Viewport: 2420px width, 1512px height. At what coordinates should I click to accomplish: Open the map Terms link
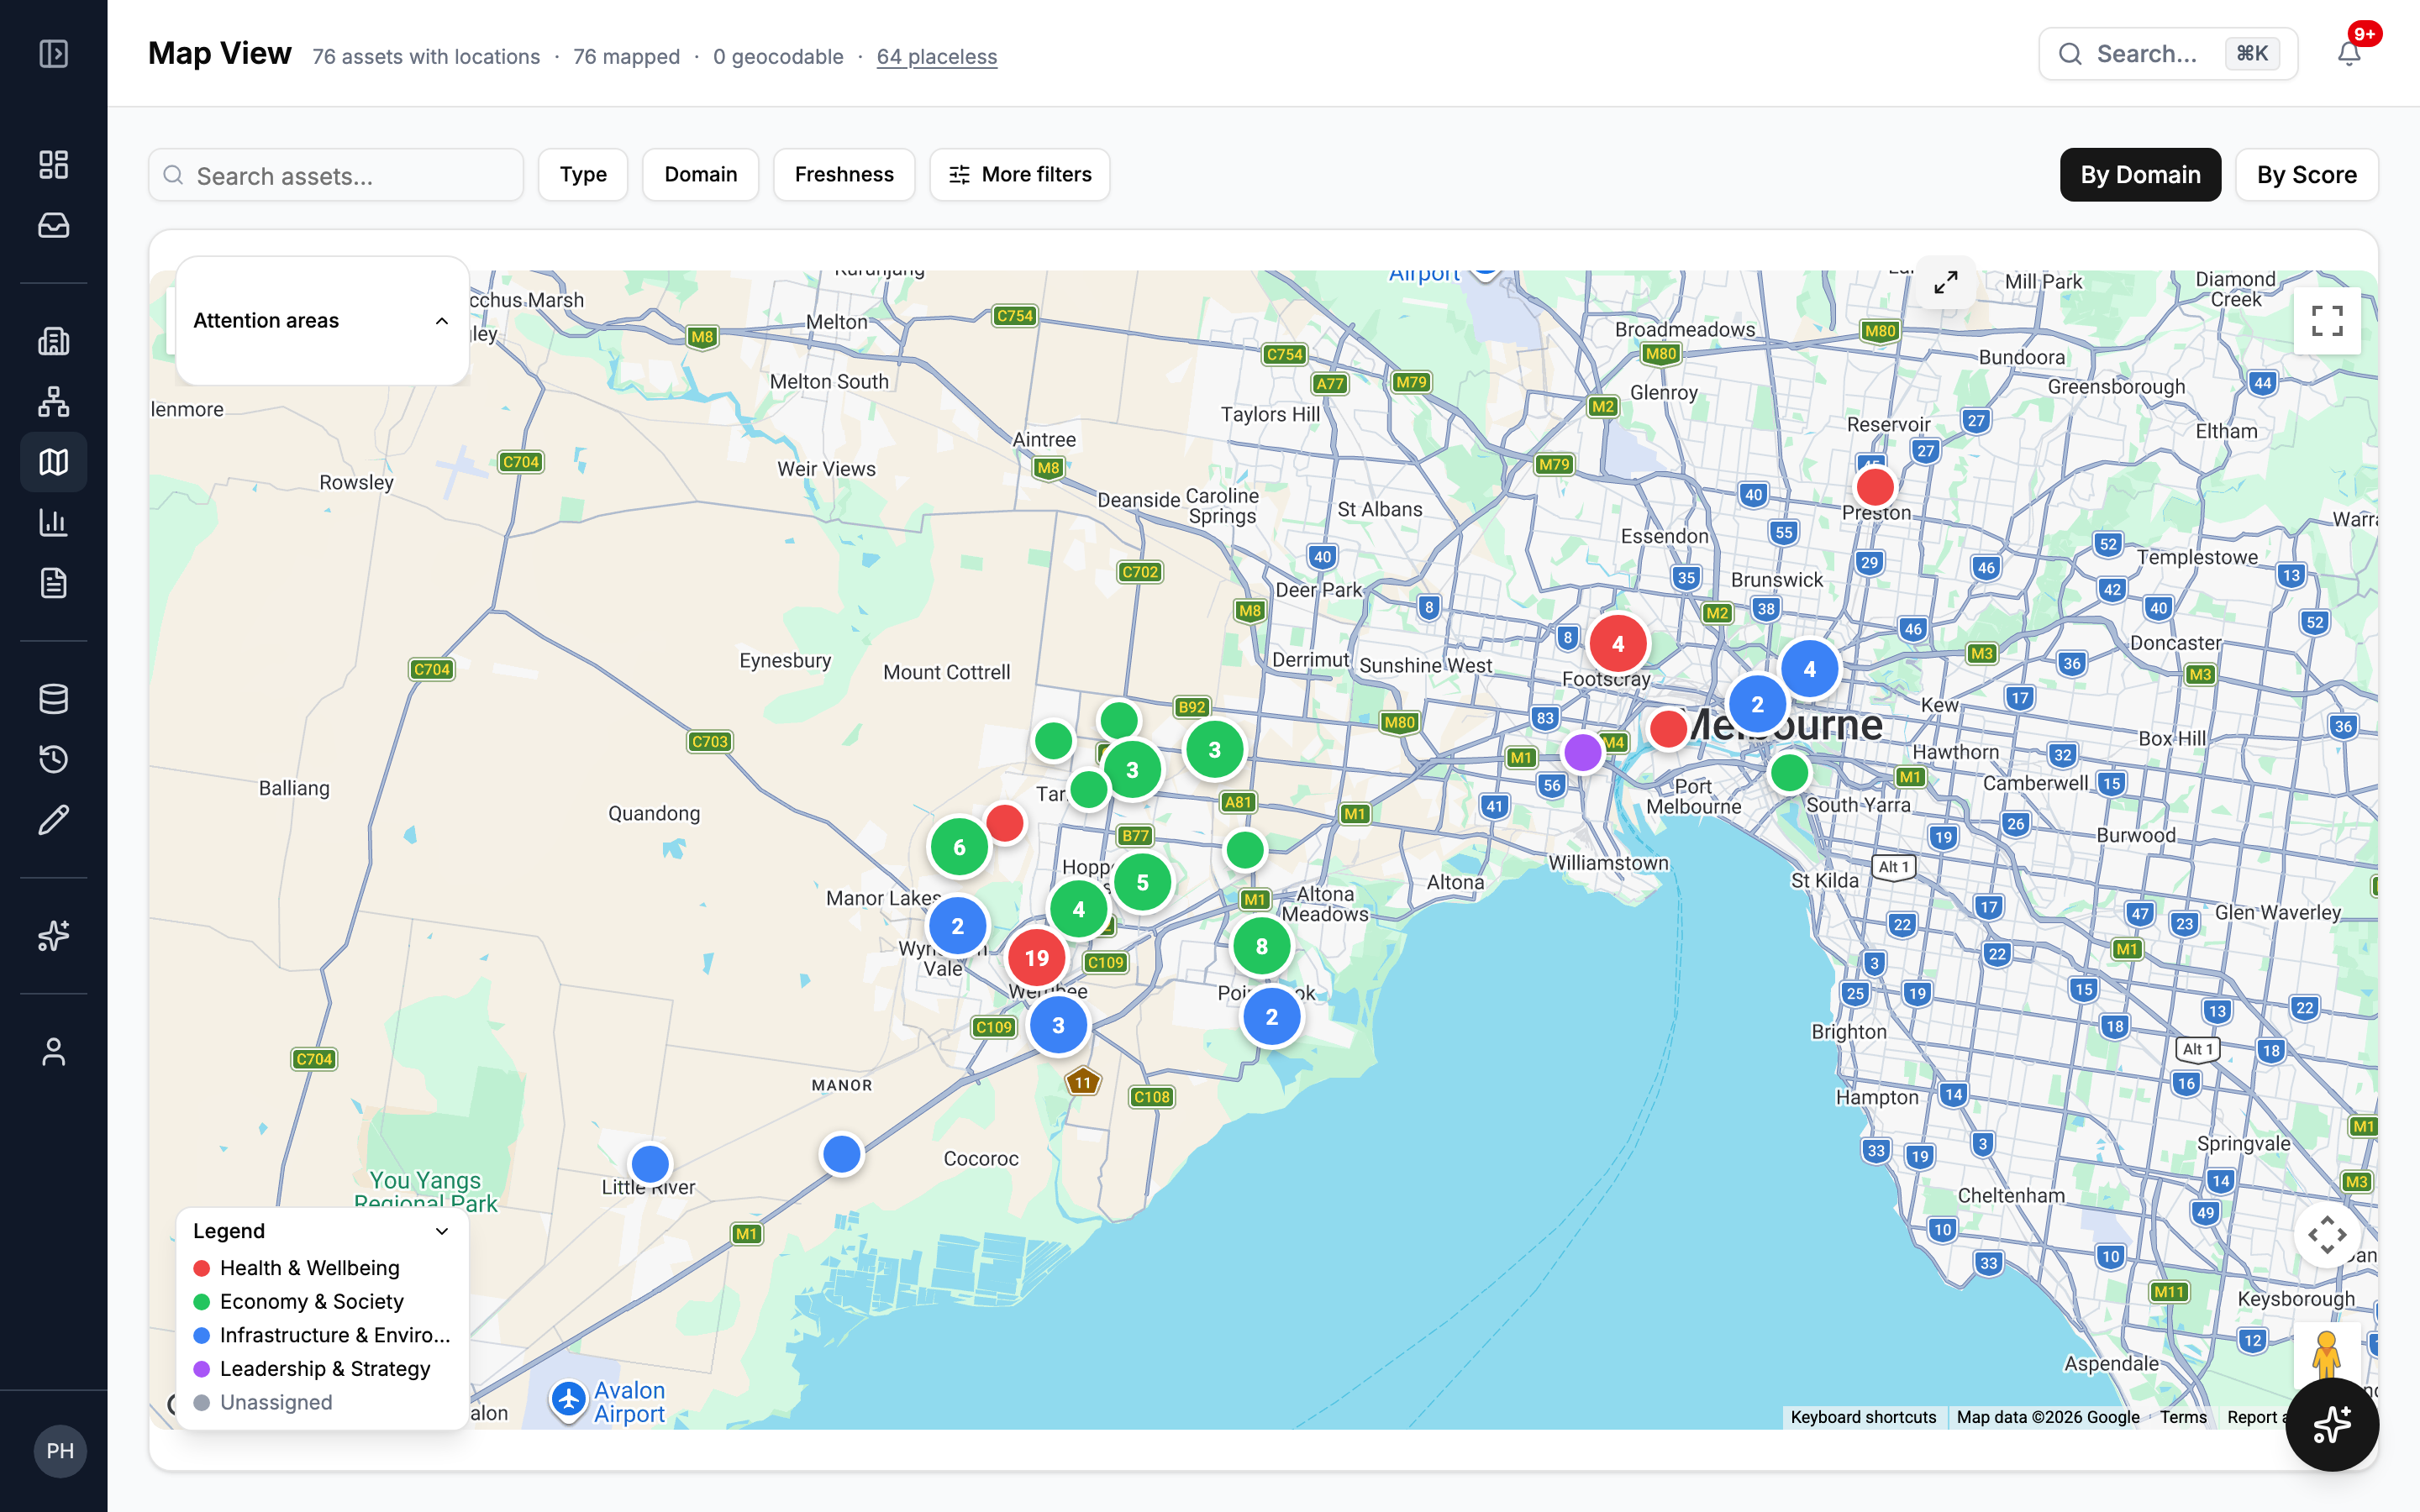[x=2182, y=1417]
